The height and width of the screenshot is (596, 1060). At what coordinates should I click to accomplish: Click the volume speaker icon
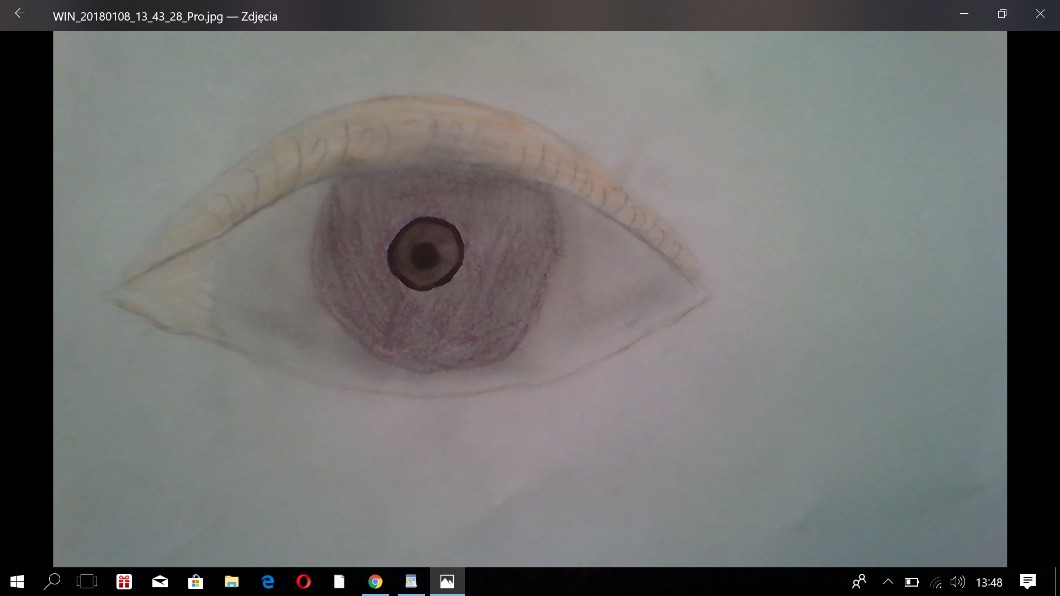(958, 582)
